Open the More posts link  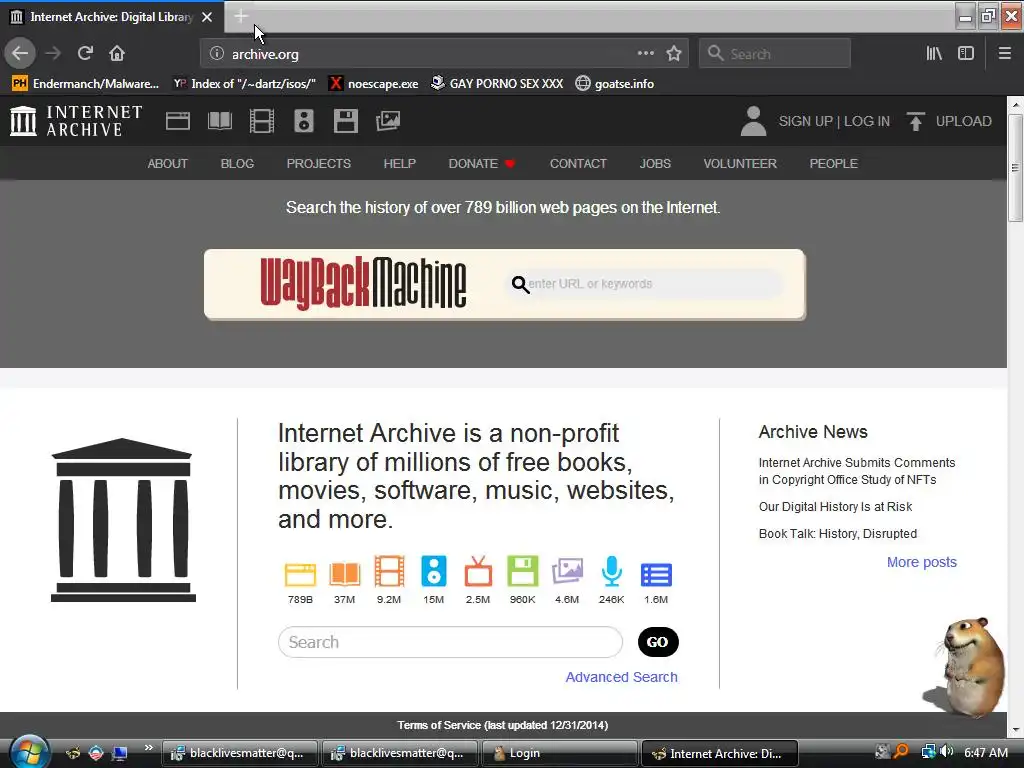coord(921,562)
